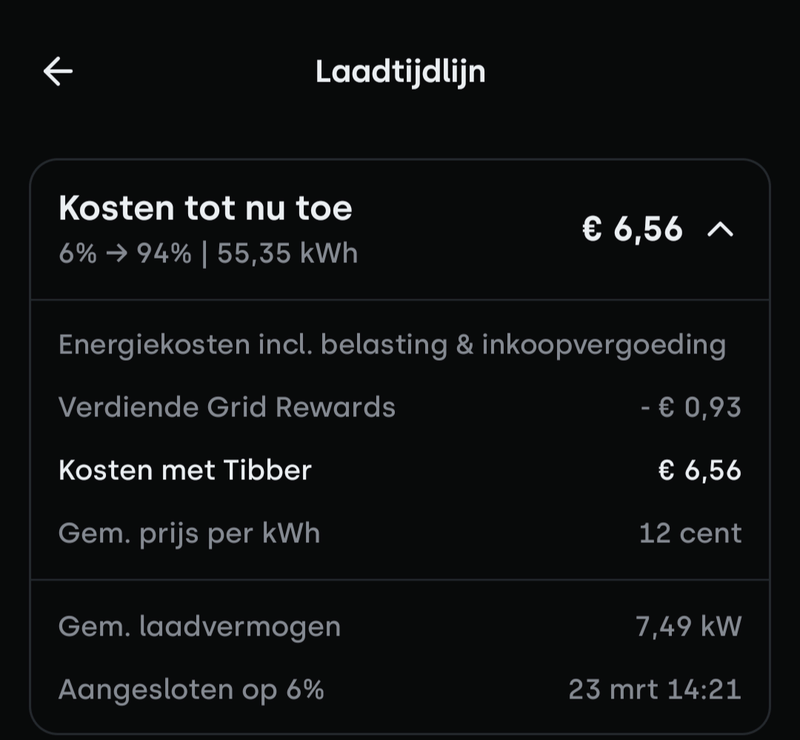Click the second € 6,56 cost entry
The width and height of the screenshot is (800, 740).
tap(699, 468)
